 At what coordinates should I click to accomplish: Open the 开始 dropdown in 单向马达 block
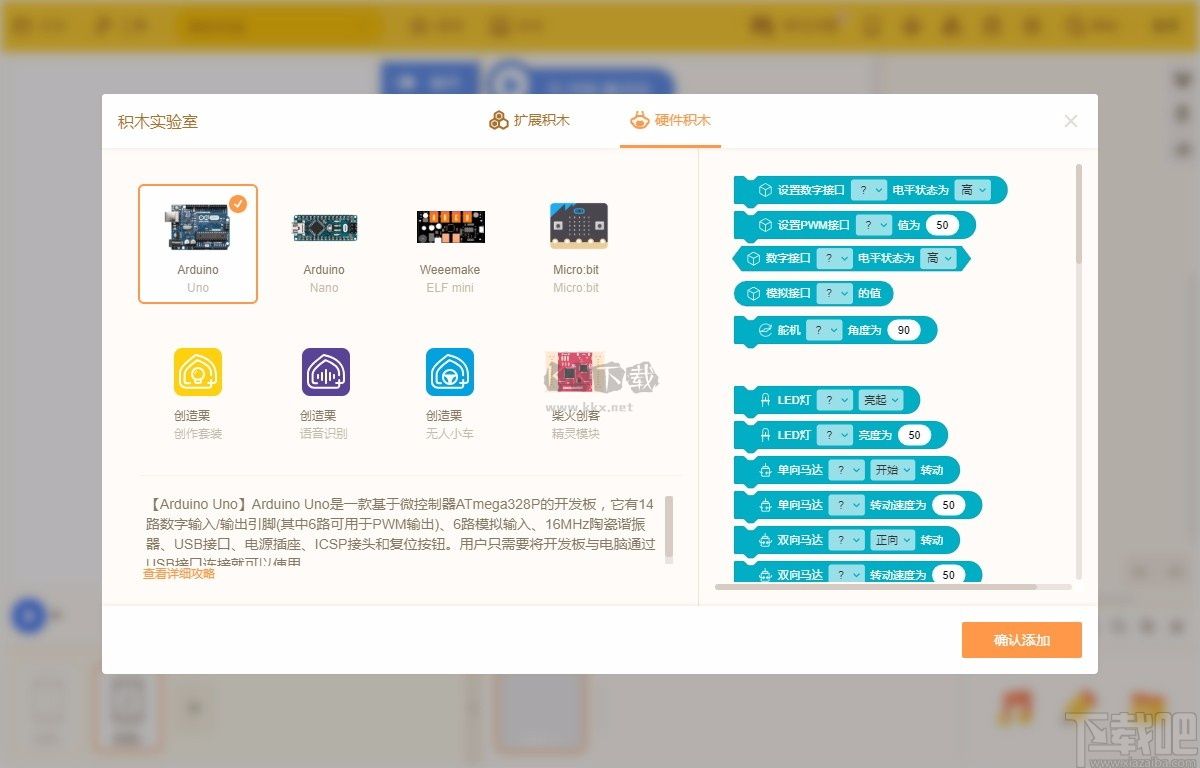point(893,470)
